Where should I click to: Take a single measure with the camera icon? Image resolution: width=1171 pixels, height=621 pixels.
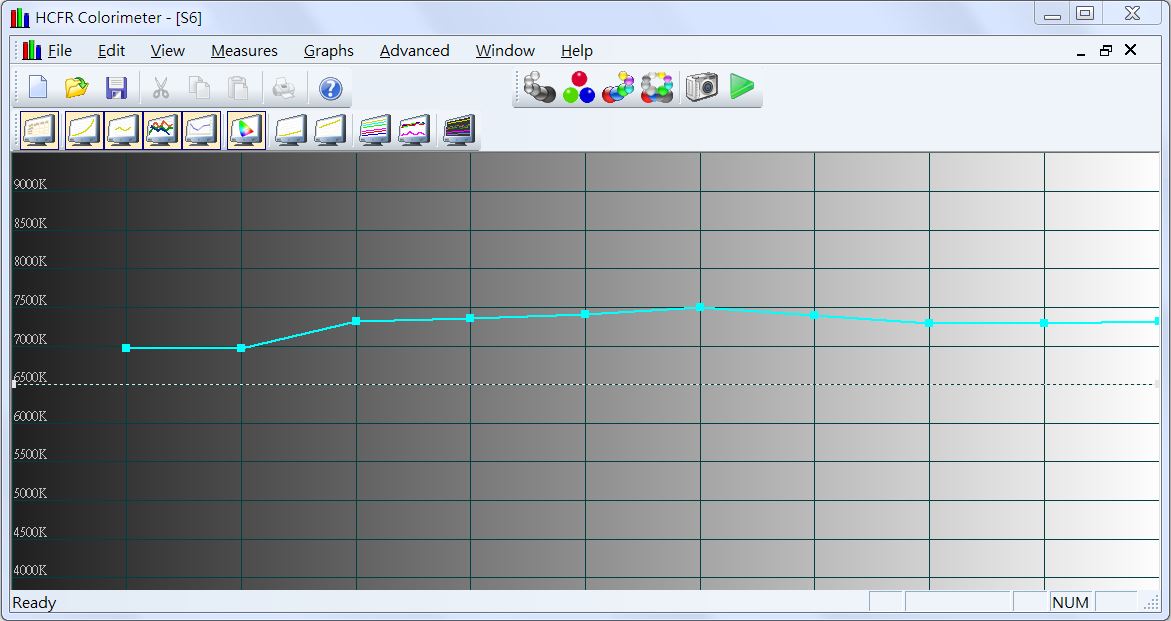click(702, 87)
